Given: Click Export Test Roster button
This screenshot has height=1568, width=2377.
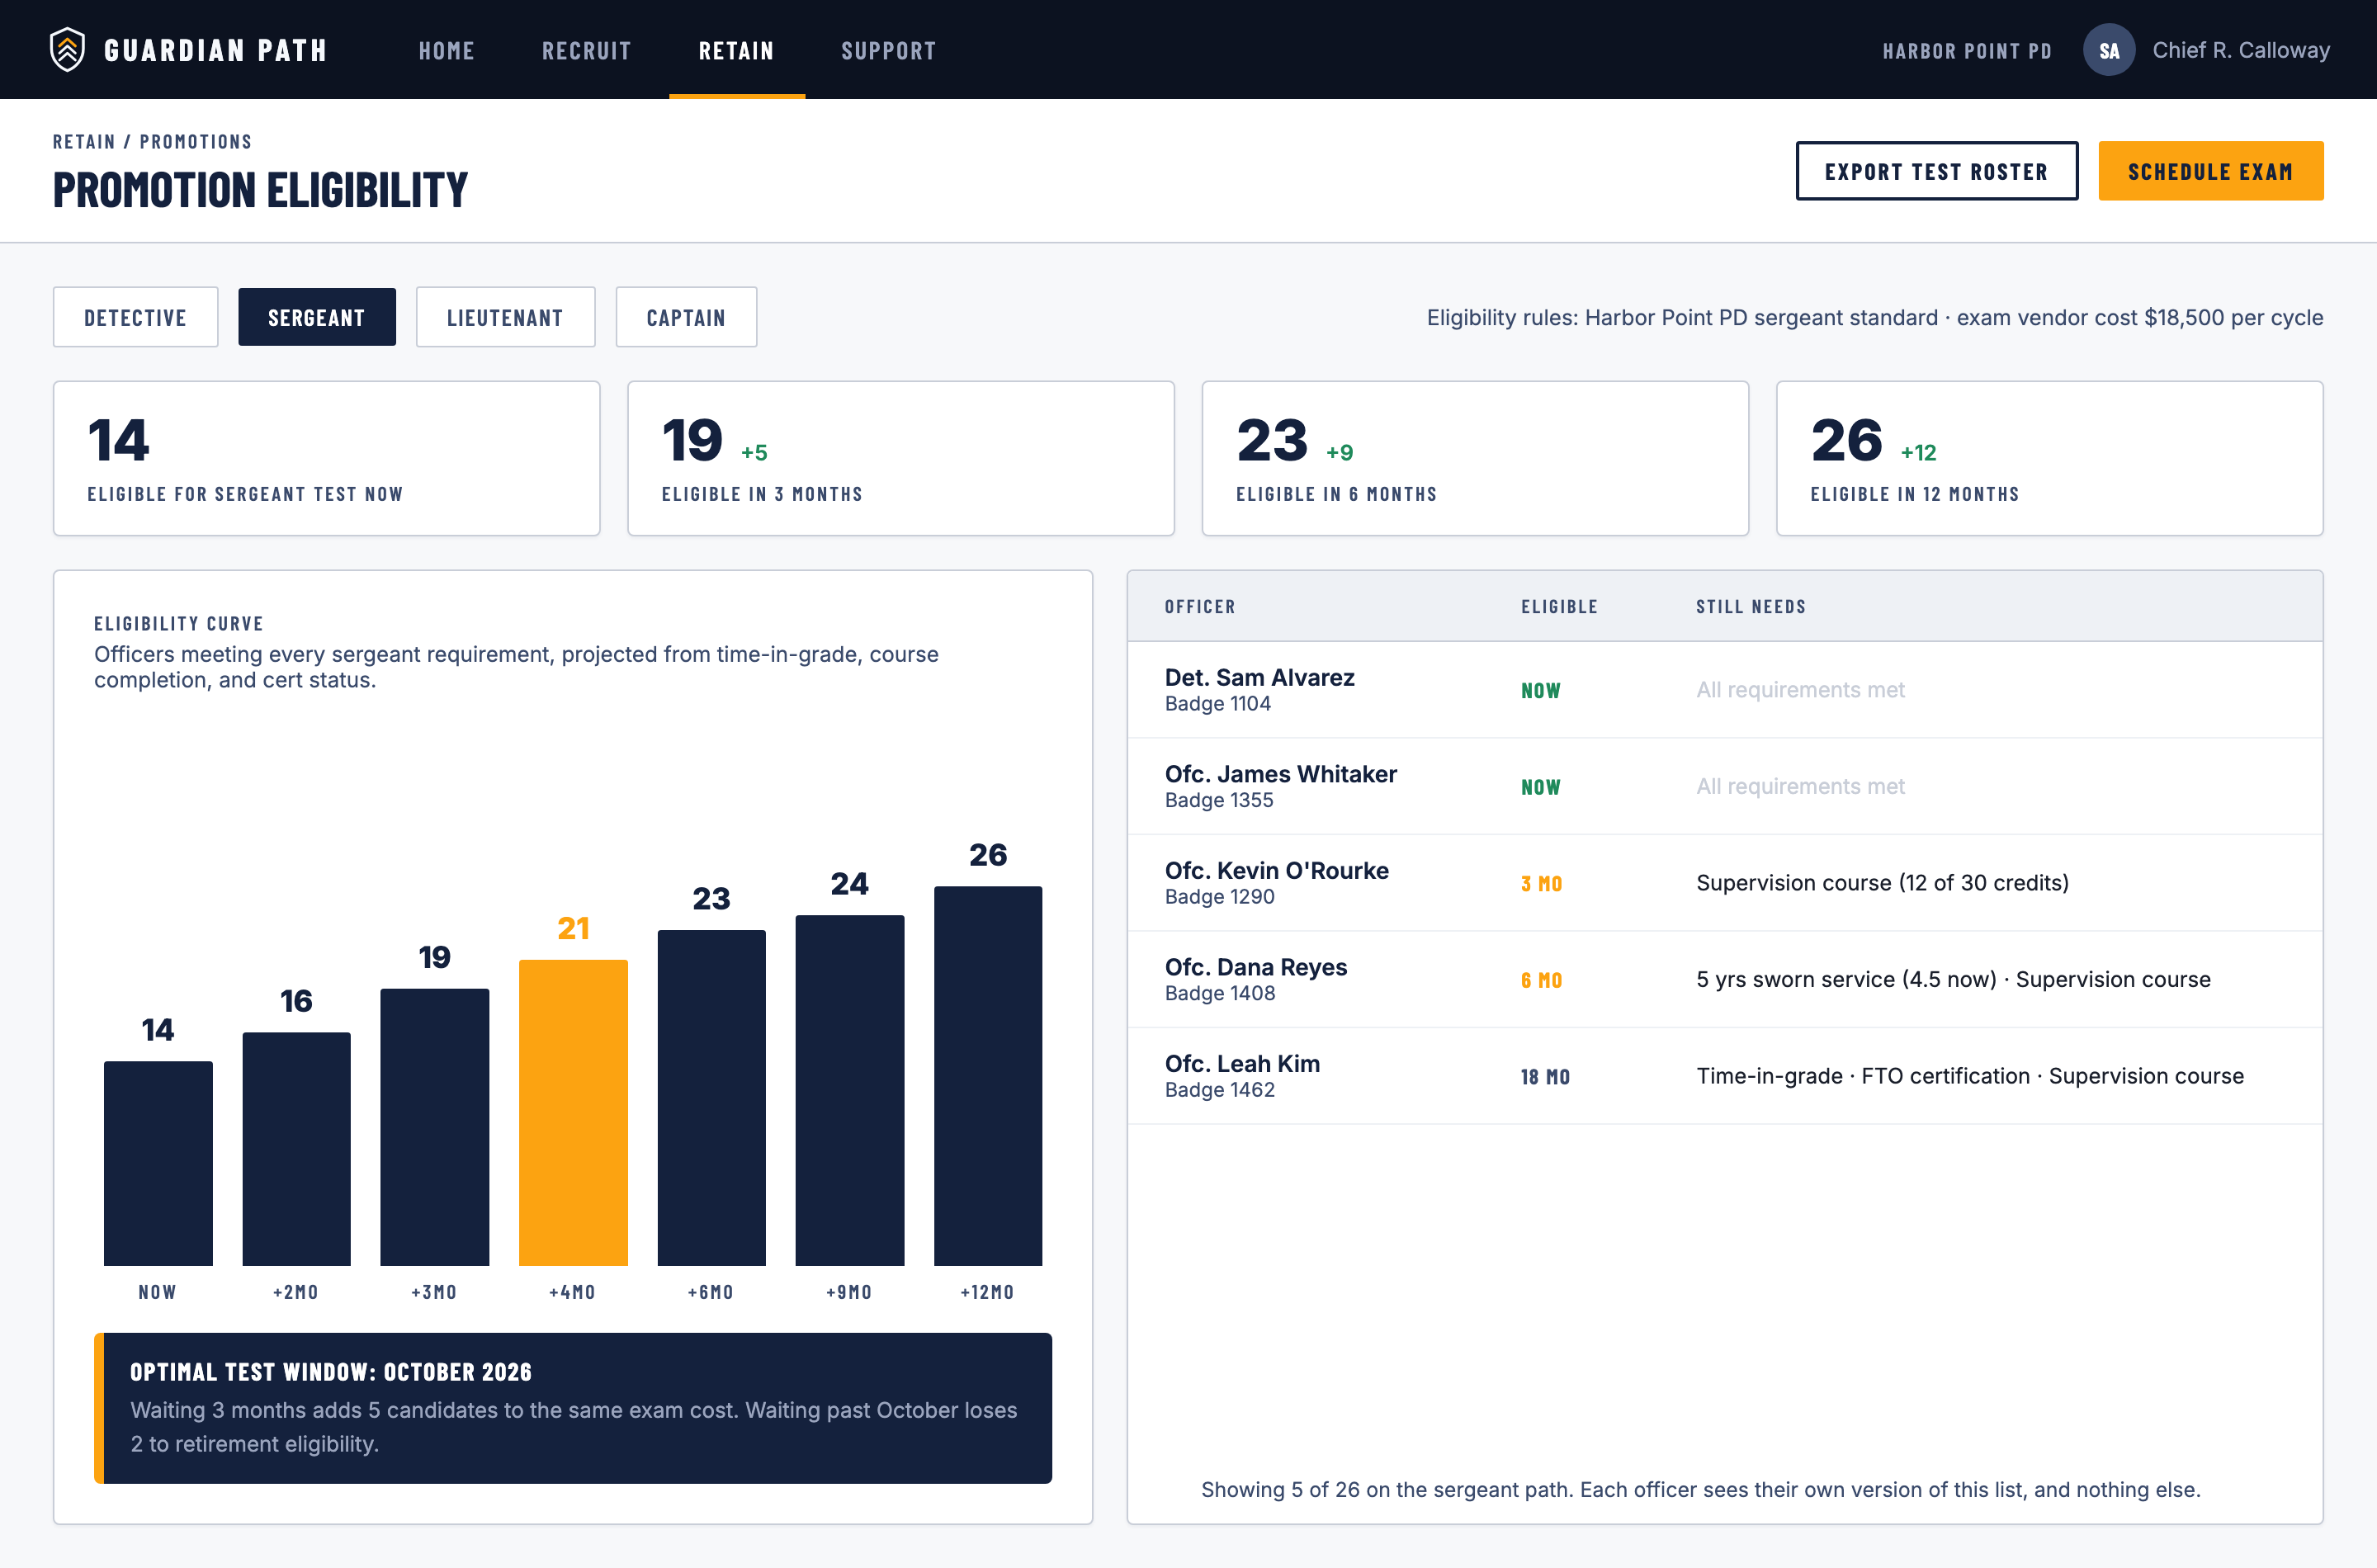Looking at the screenshot, I should click(1936, 171).
